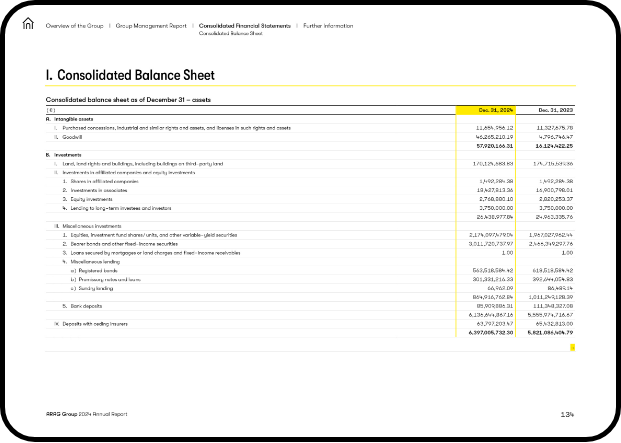Click the I. Consolidated Balance Sheet heading

[130, 75]
